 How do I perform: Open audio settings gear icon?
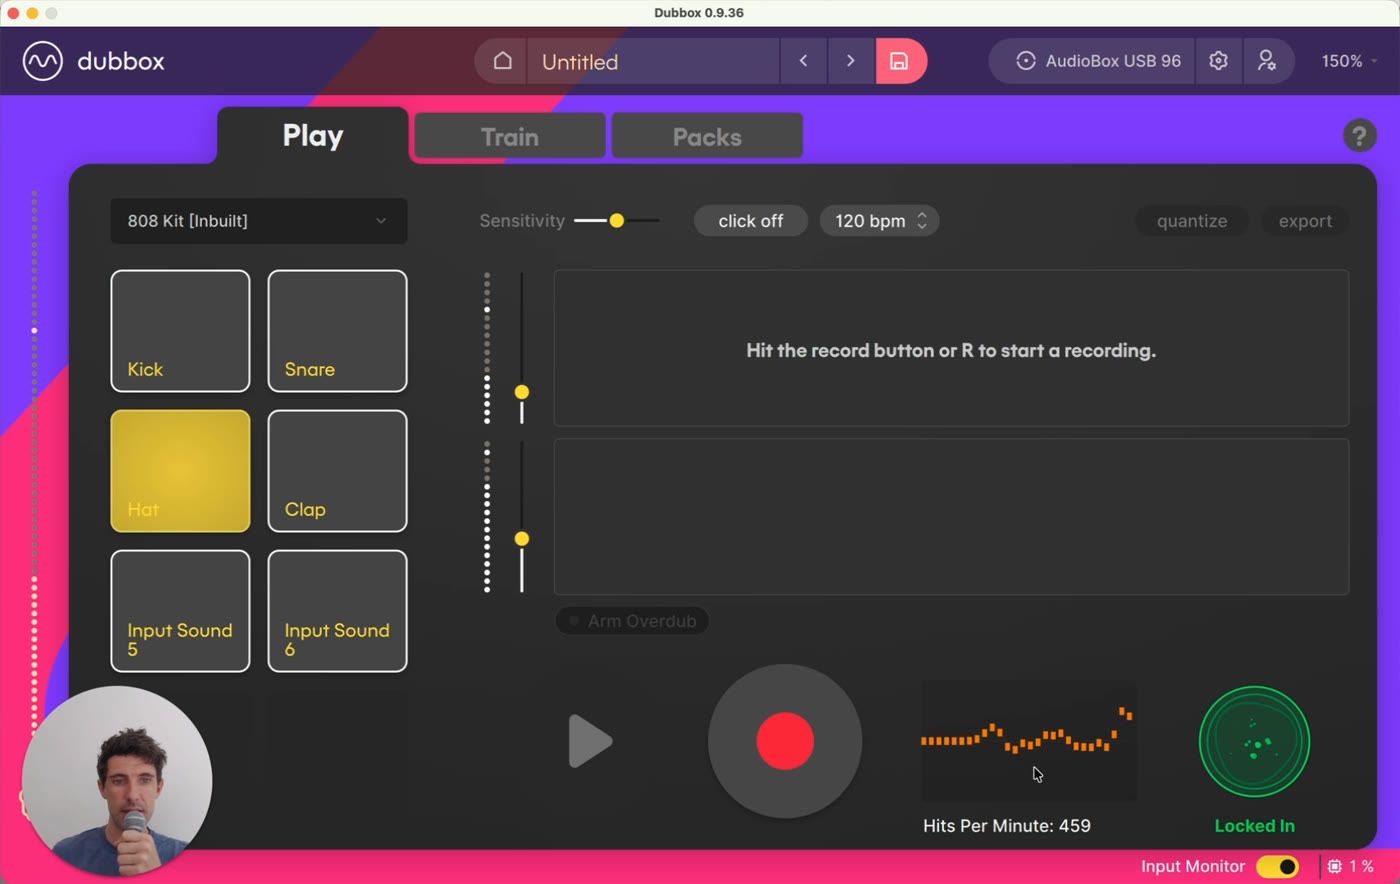click(1218, 61)
